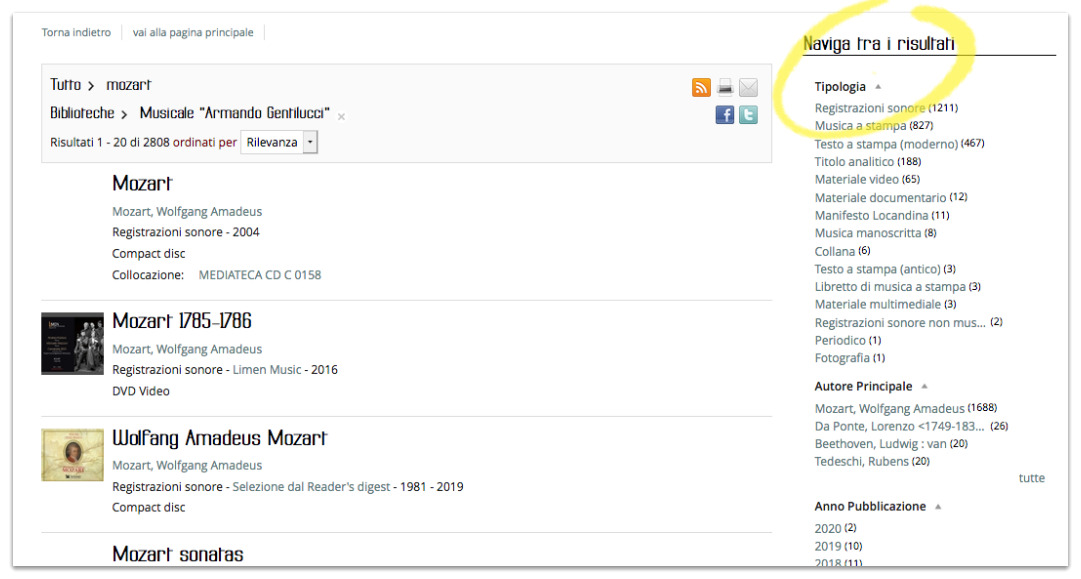This screenshot has width=1081, height=579.
Task: Filter by Materiale video type
Action: [x=856, y=180]
